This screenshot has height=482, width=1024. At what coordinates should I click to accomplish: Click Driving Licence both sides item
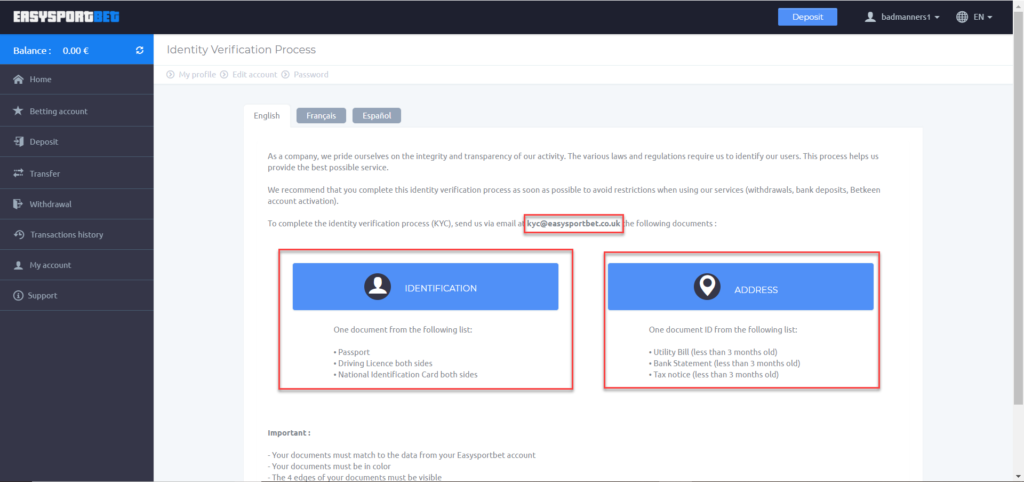point(383,363)
